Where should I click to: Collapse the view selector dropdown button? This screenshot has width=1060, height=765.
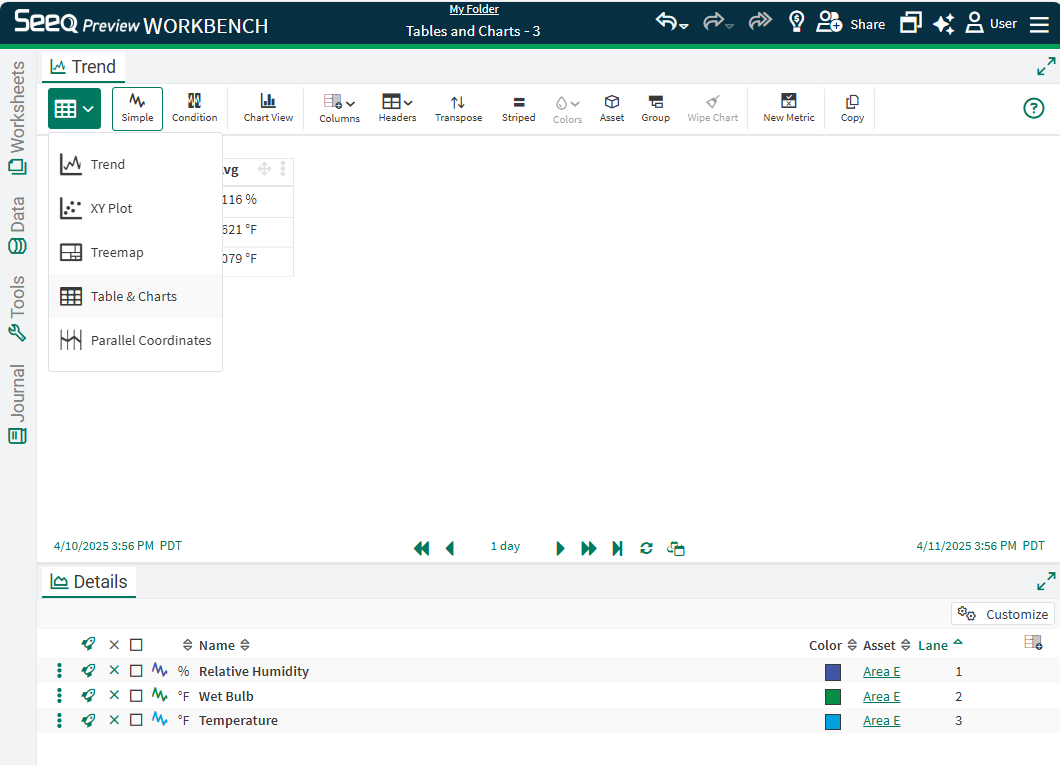tap(74, 108)
